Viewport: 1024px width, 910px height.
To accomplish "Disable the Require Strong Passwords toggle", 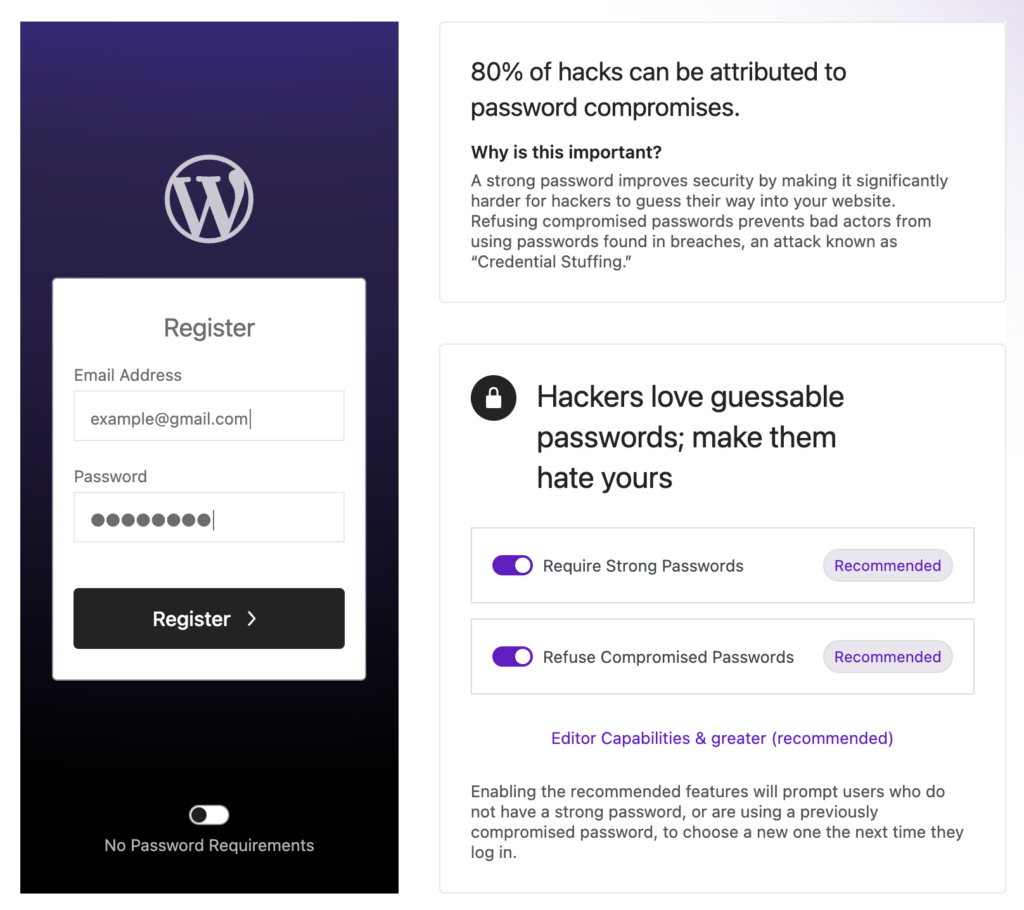I will click(x=512, y=566).
